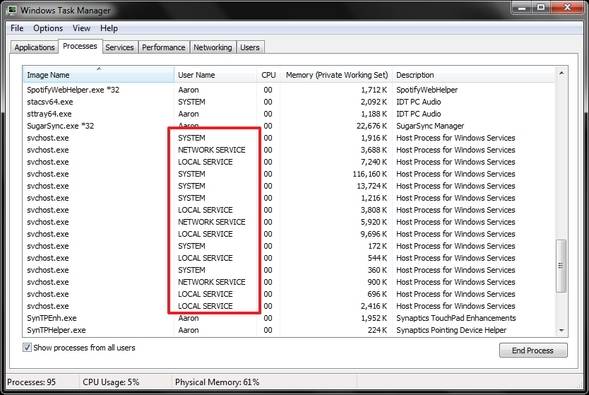This screenshot has width=589, height=395.
Task: Click the scrollbar up arrow
Action: click(x=562, y=73)
